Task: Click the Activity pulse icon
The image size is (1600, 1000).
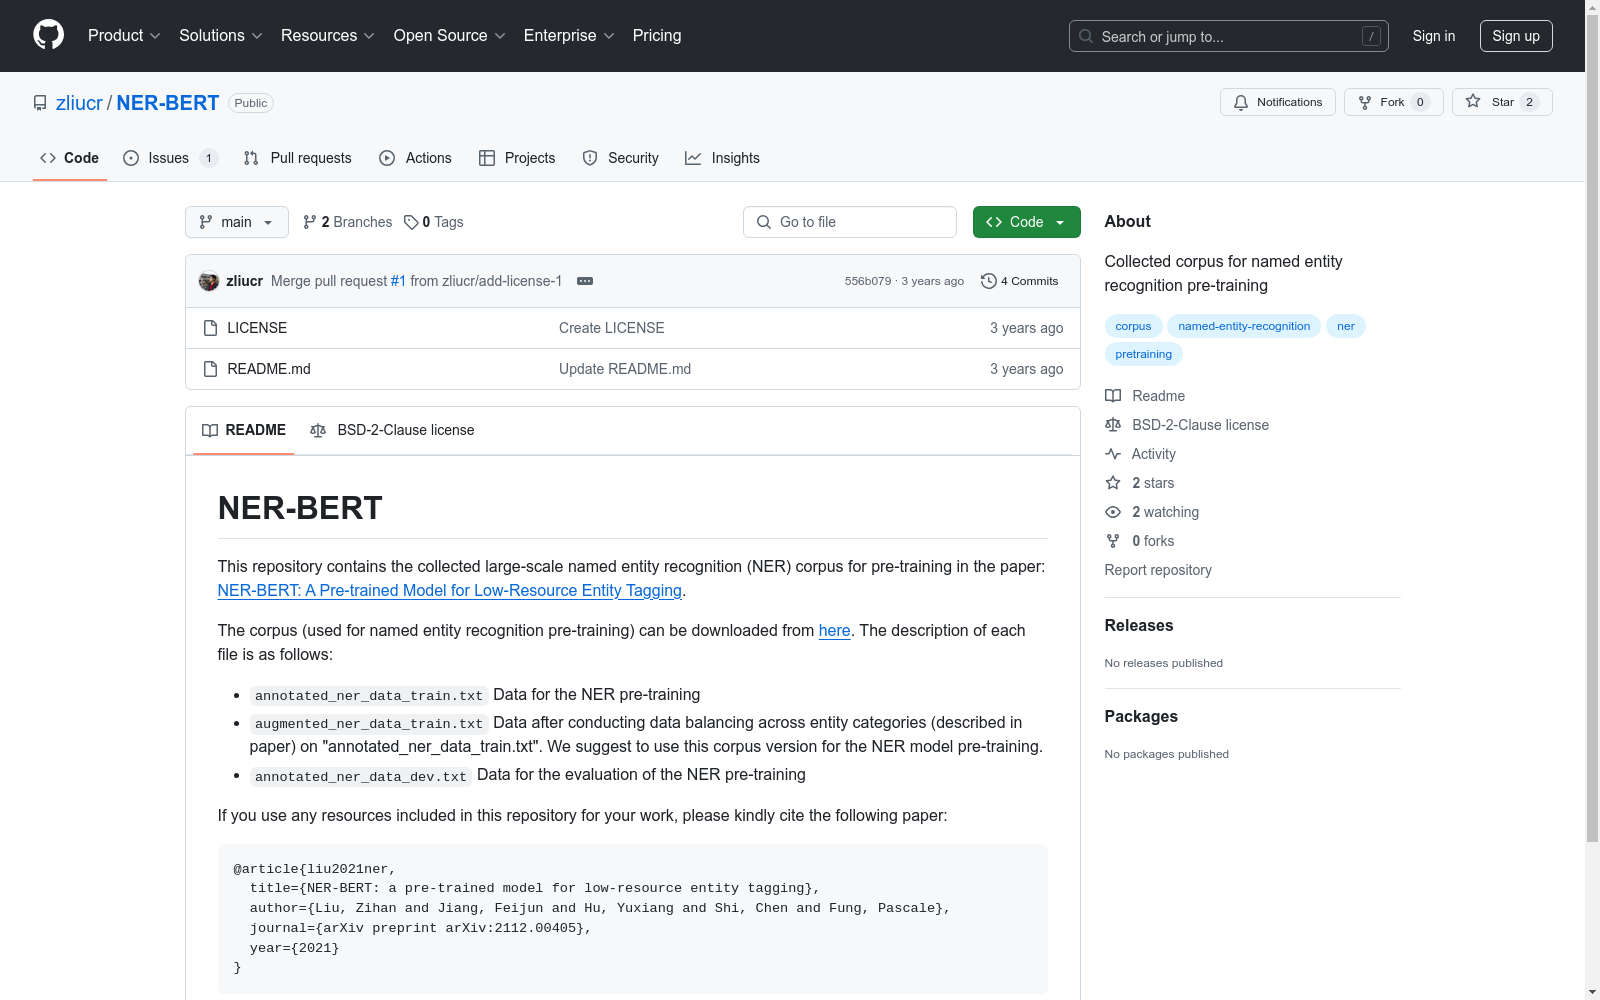Action: 1113,454
